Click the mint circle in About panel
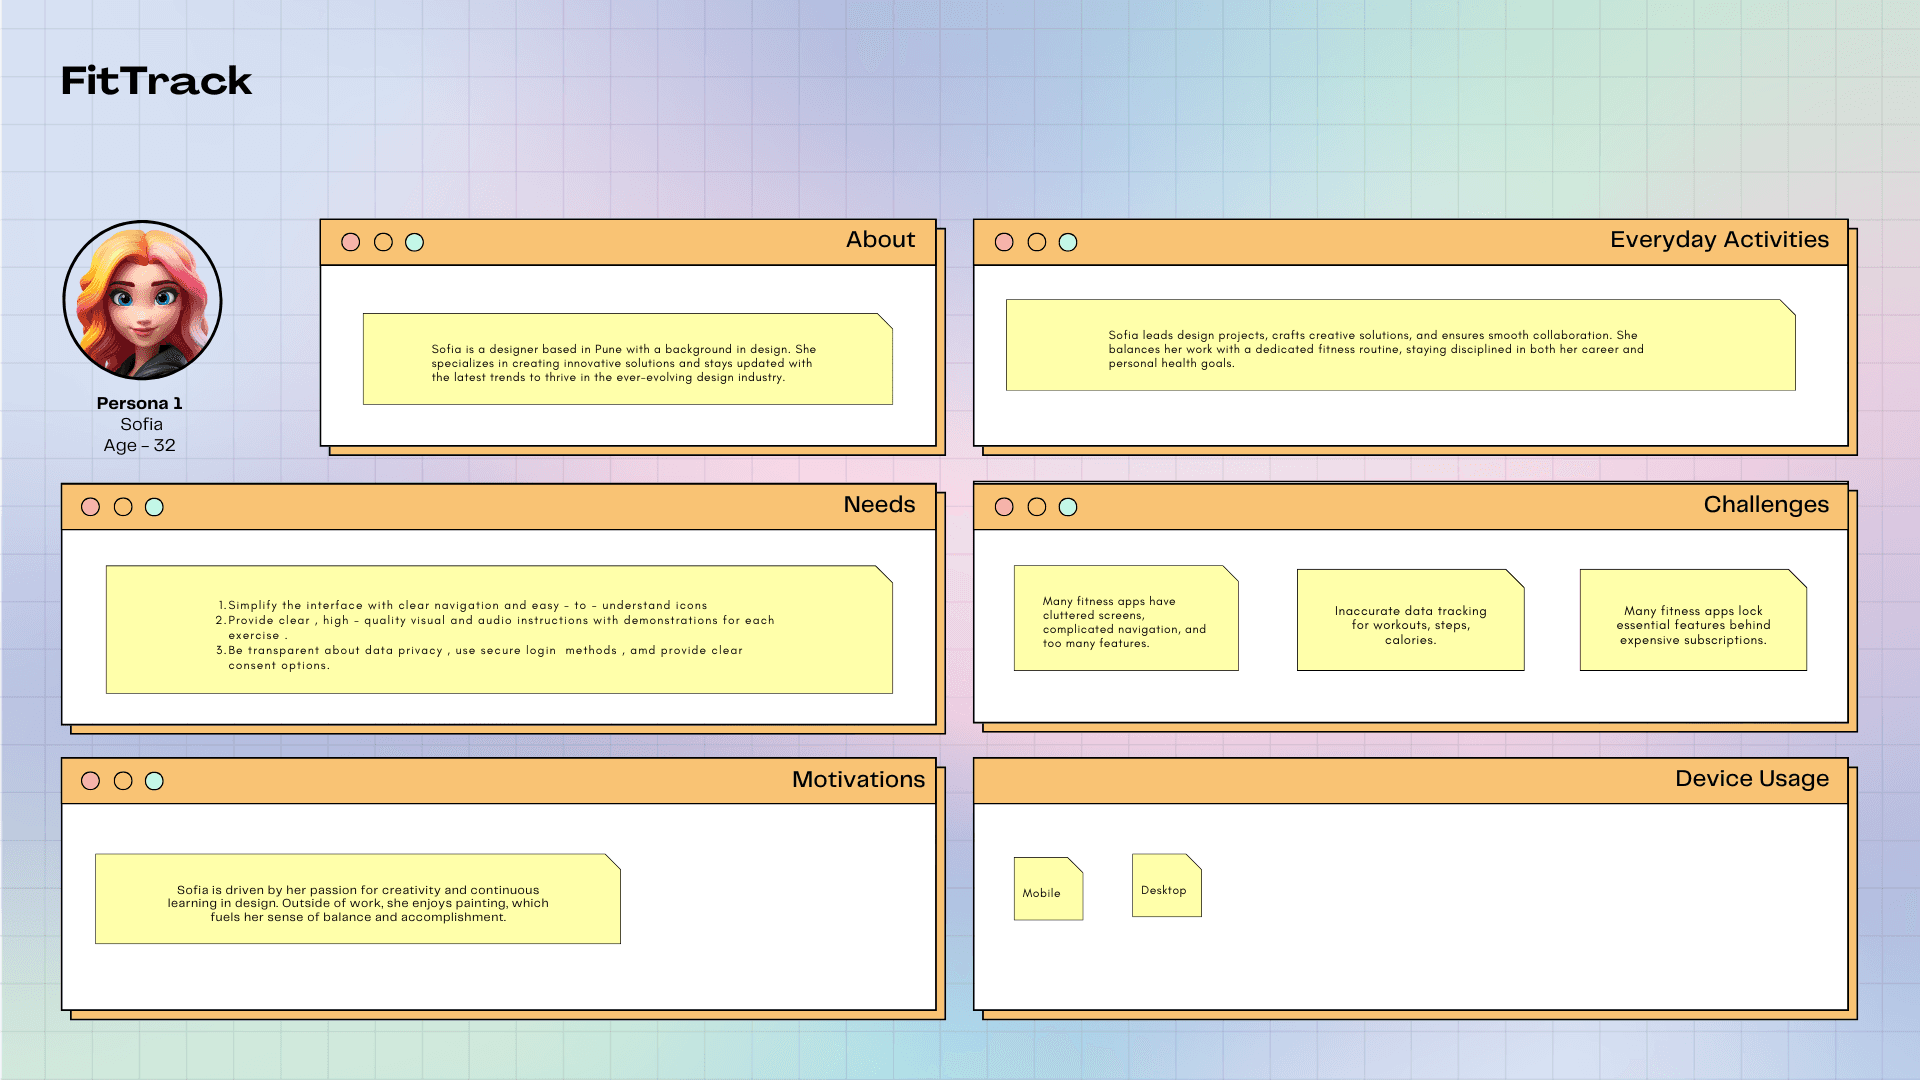The width and height of the screenshot is (1920, 1080). [414, 242]
